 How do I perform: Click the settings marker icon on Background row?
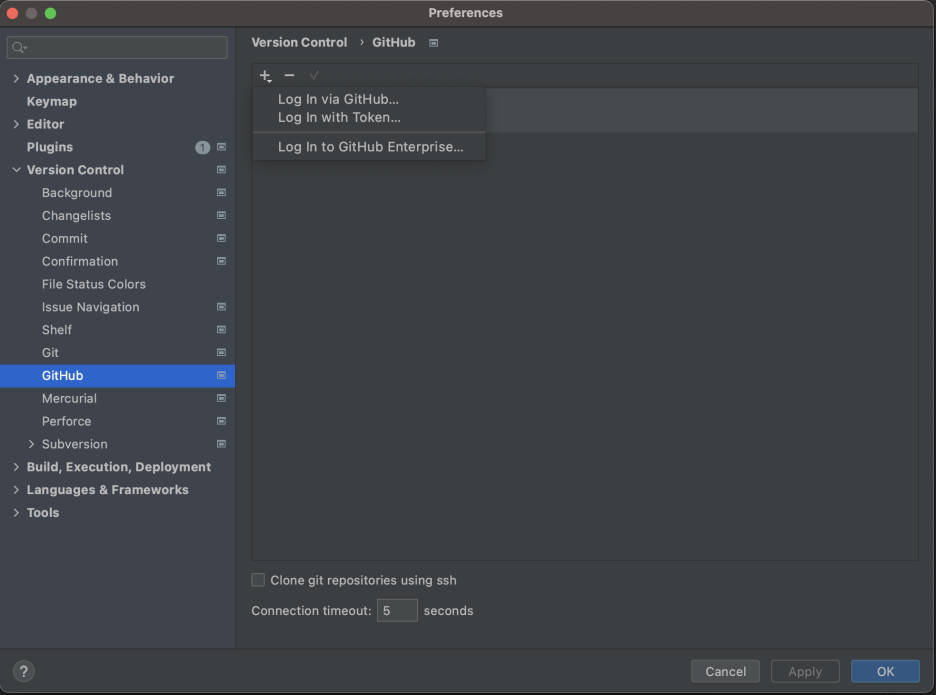(221, 192)
